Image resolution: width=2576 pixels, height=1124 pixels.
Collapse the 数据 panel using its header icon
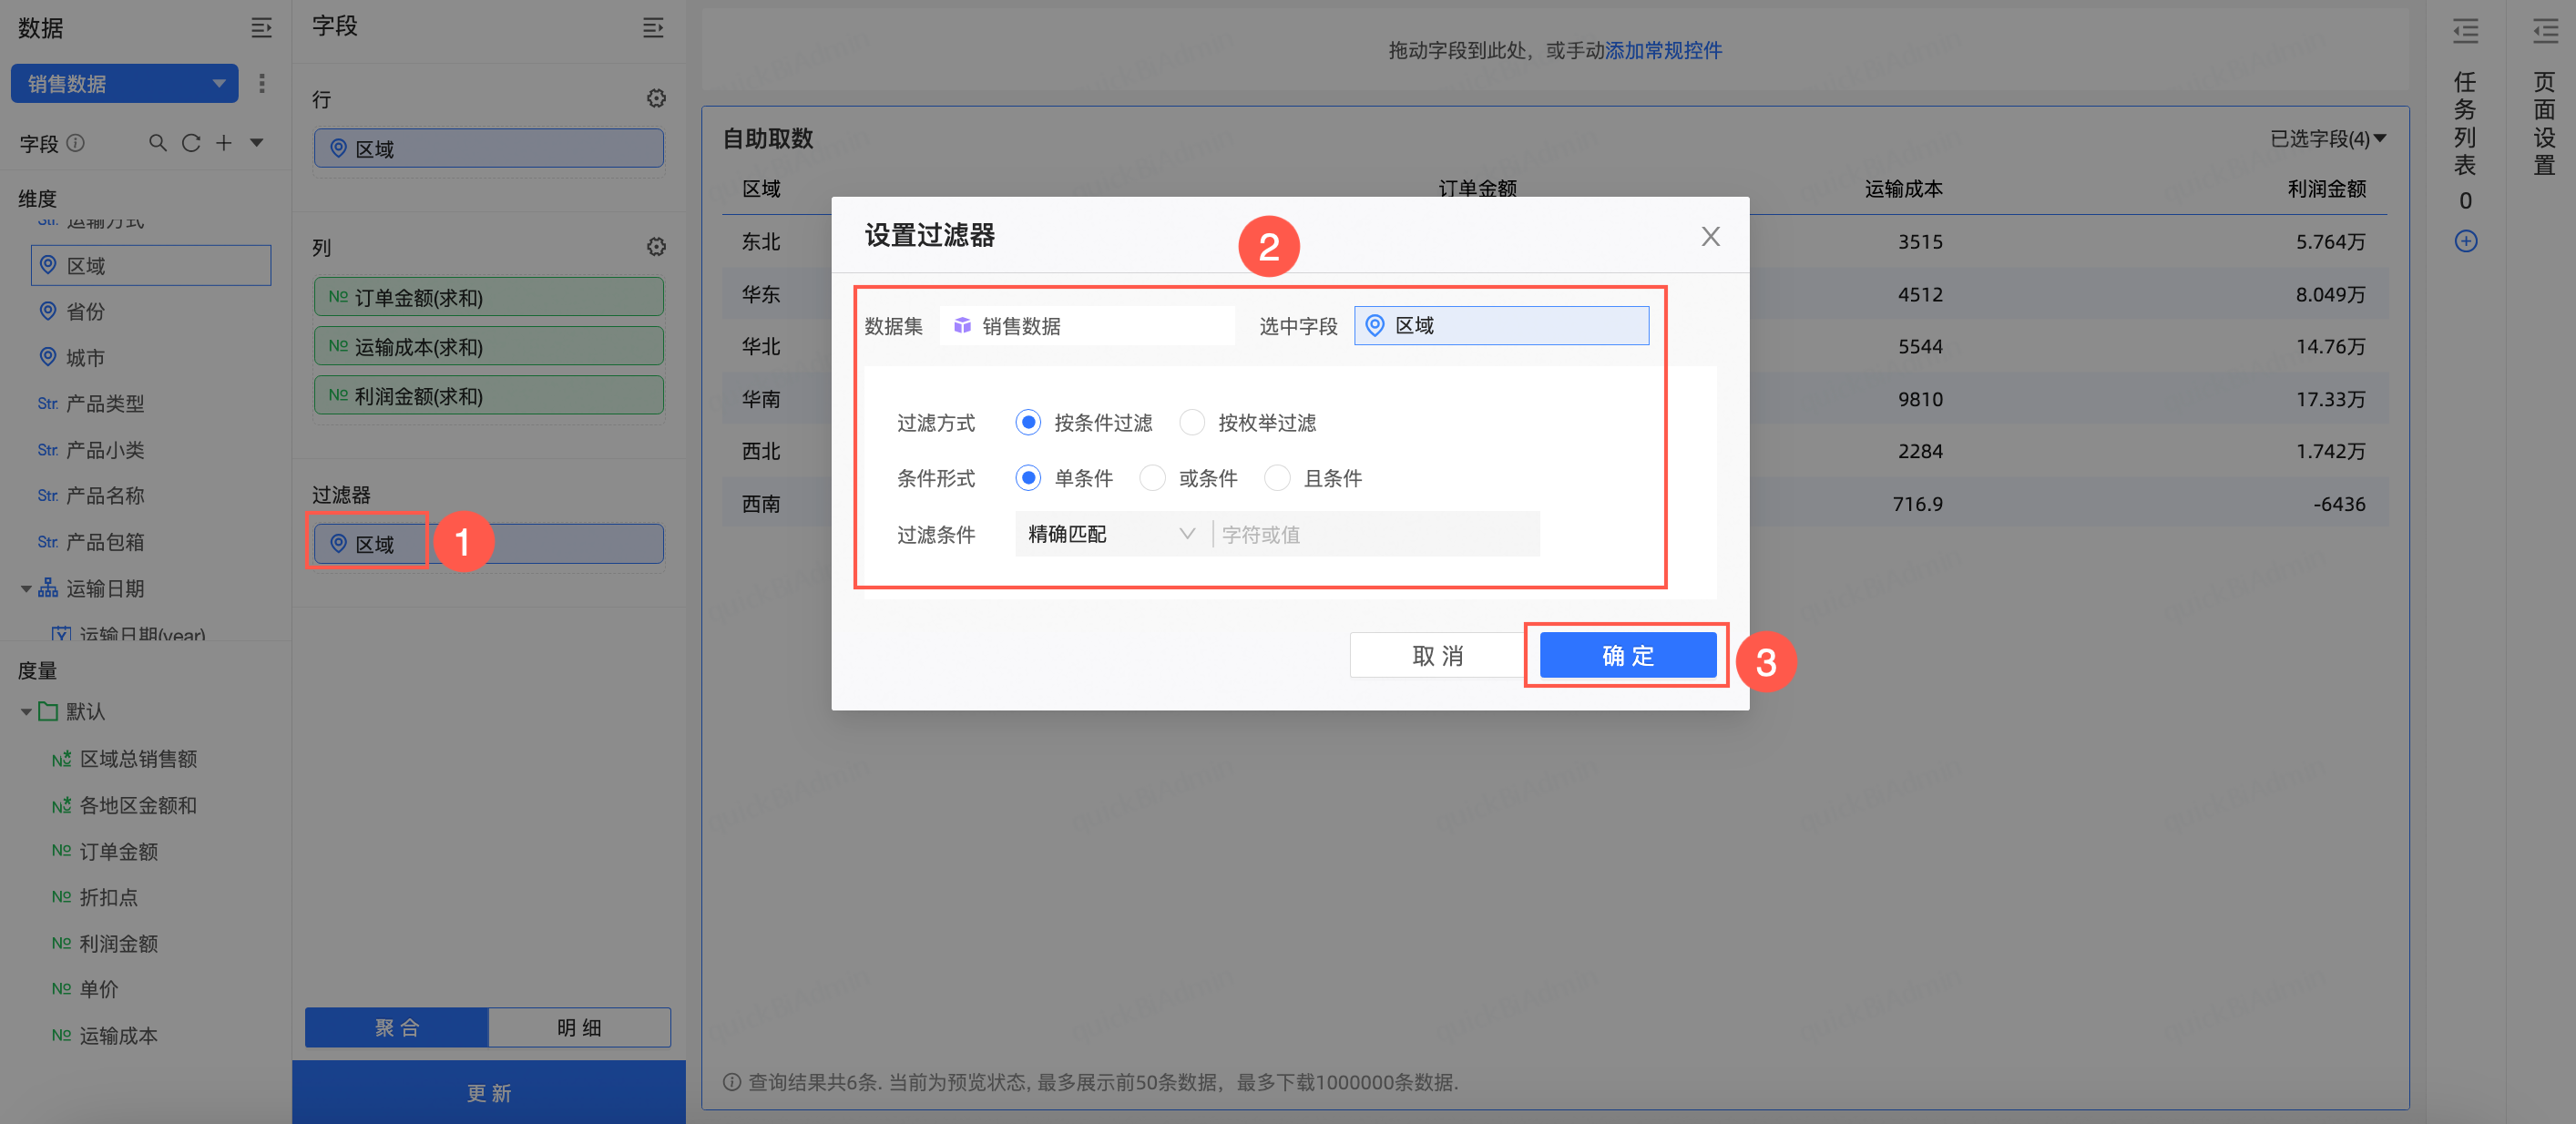click(261, 28)
